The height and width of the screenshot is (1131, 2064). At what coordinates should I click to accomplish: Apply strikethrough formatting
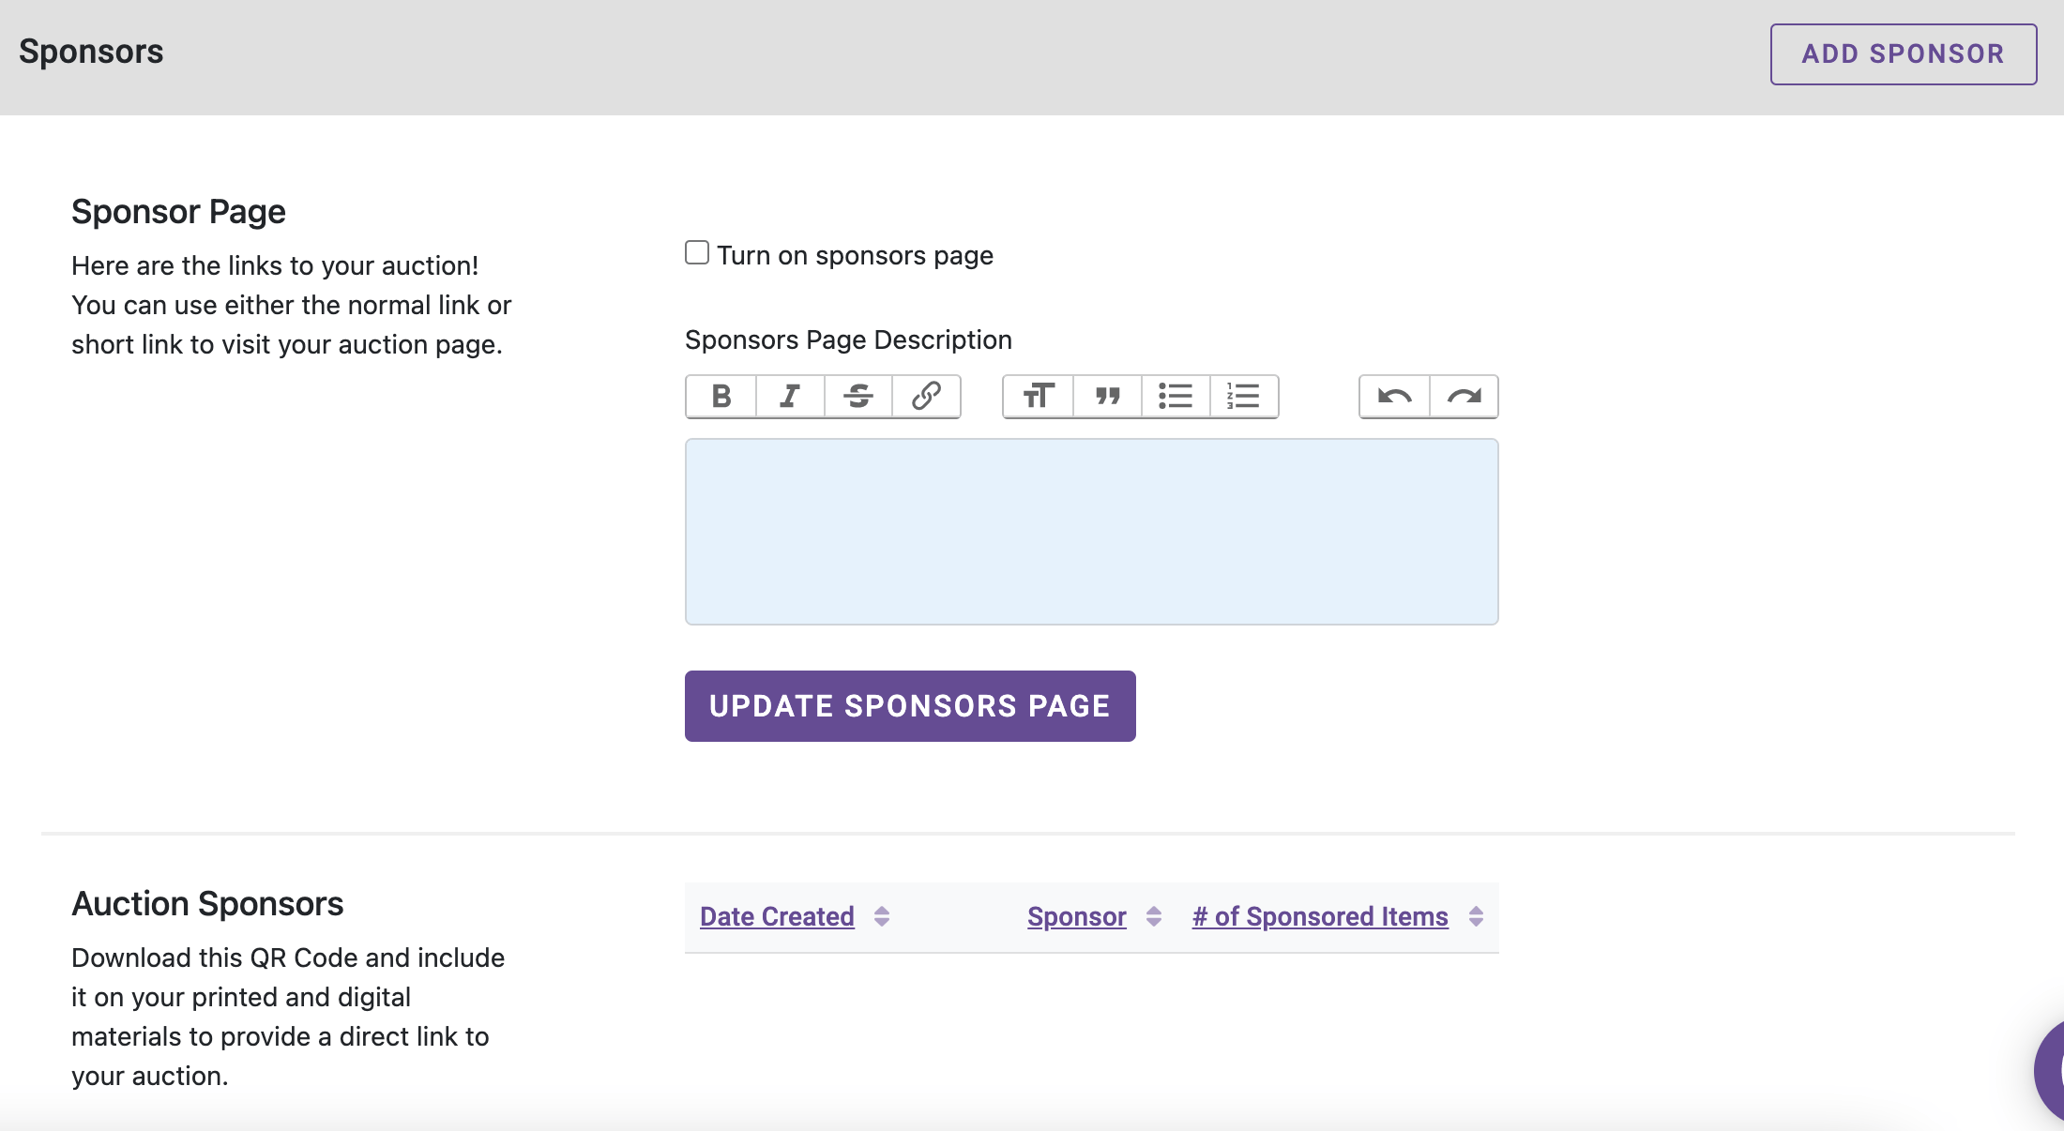857,396
